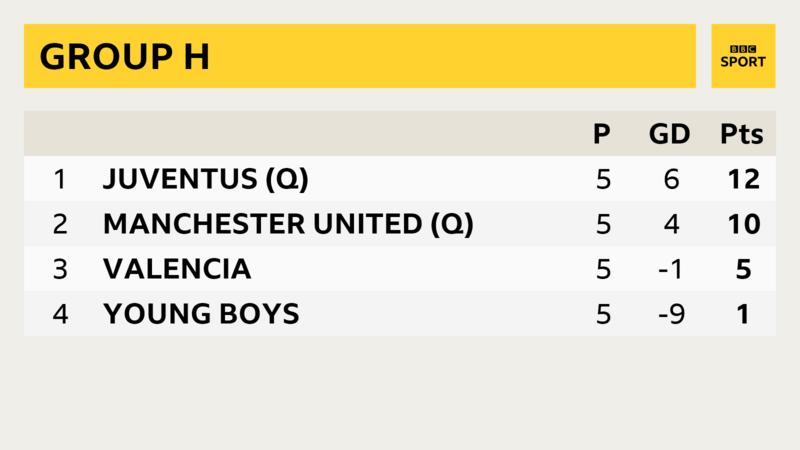800x450 pixels.
Task: Click the GD column header
Action: [669, 134]
